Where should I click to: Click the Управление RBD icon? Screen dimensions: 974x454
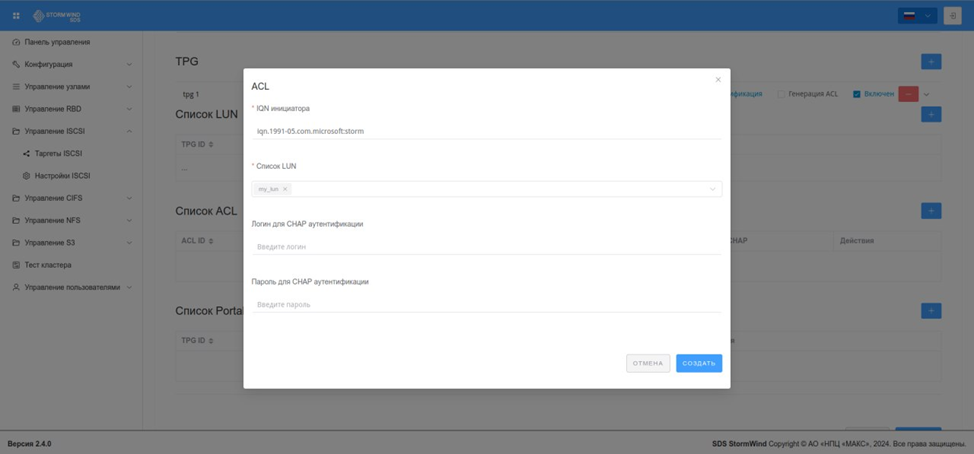coord(16,109)
